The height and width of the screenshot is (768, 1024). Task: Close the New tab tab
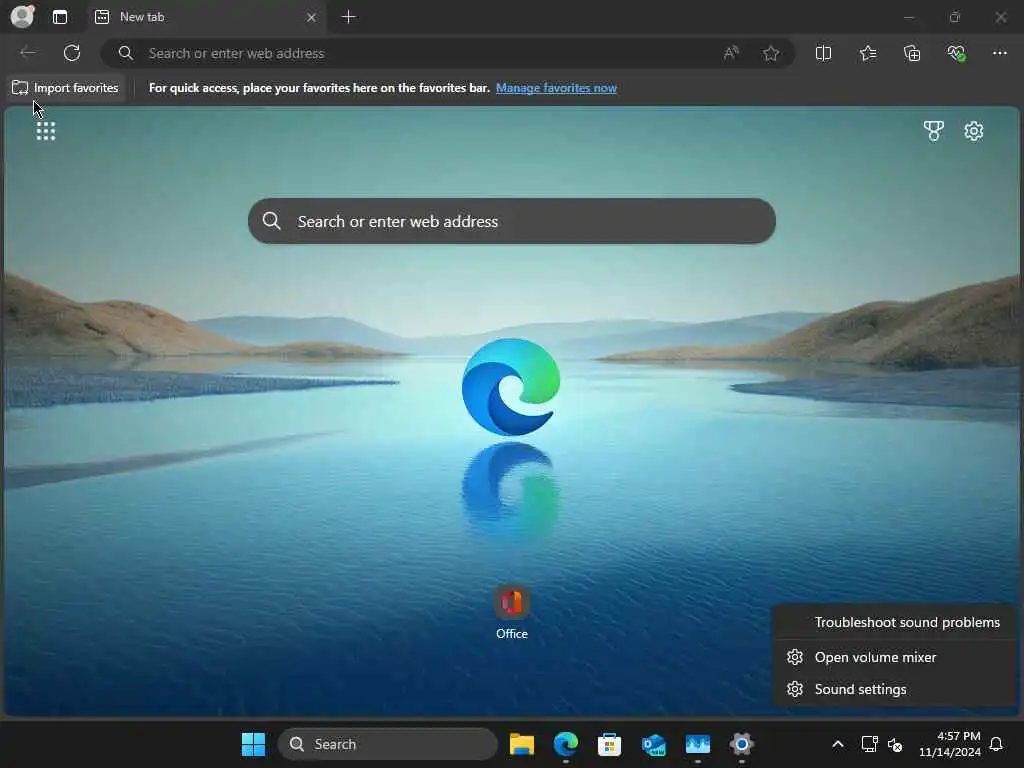pyautogui.click(x=312, y=17)
